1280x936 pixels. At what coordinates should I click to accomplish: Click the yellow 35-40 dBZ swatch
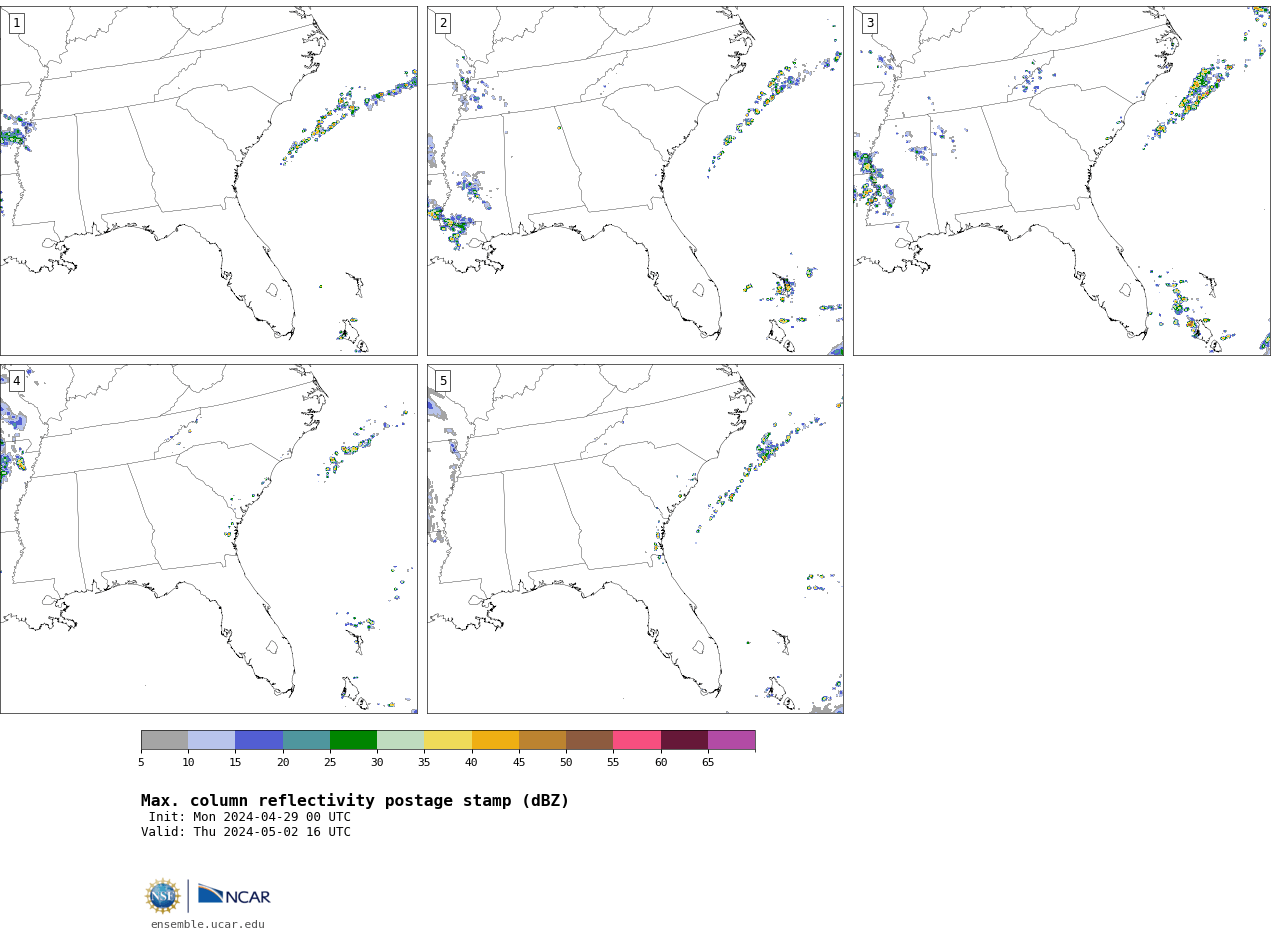pyautogui.click(x=448, y=740)
